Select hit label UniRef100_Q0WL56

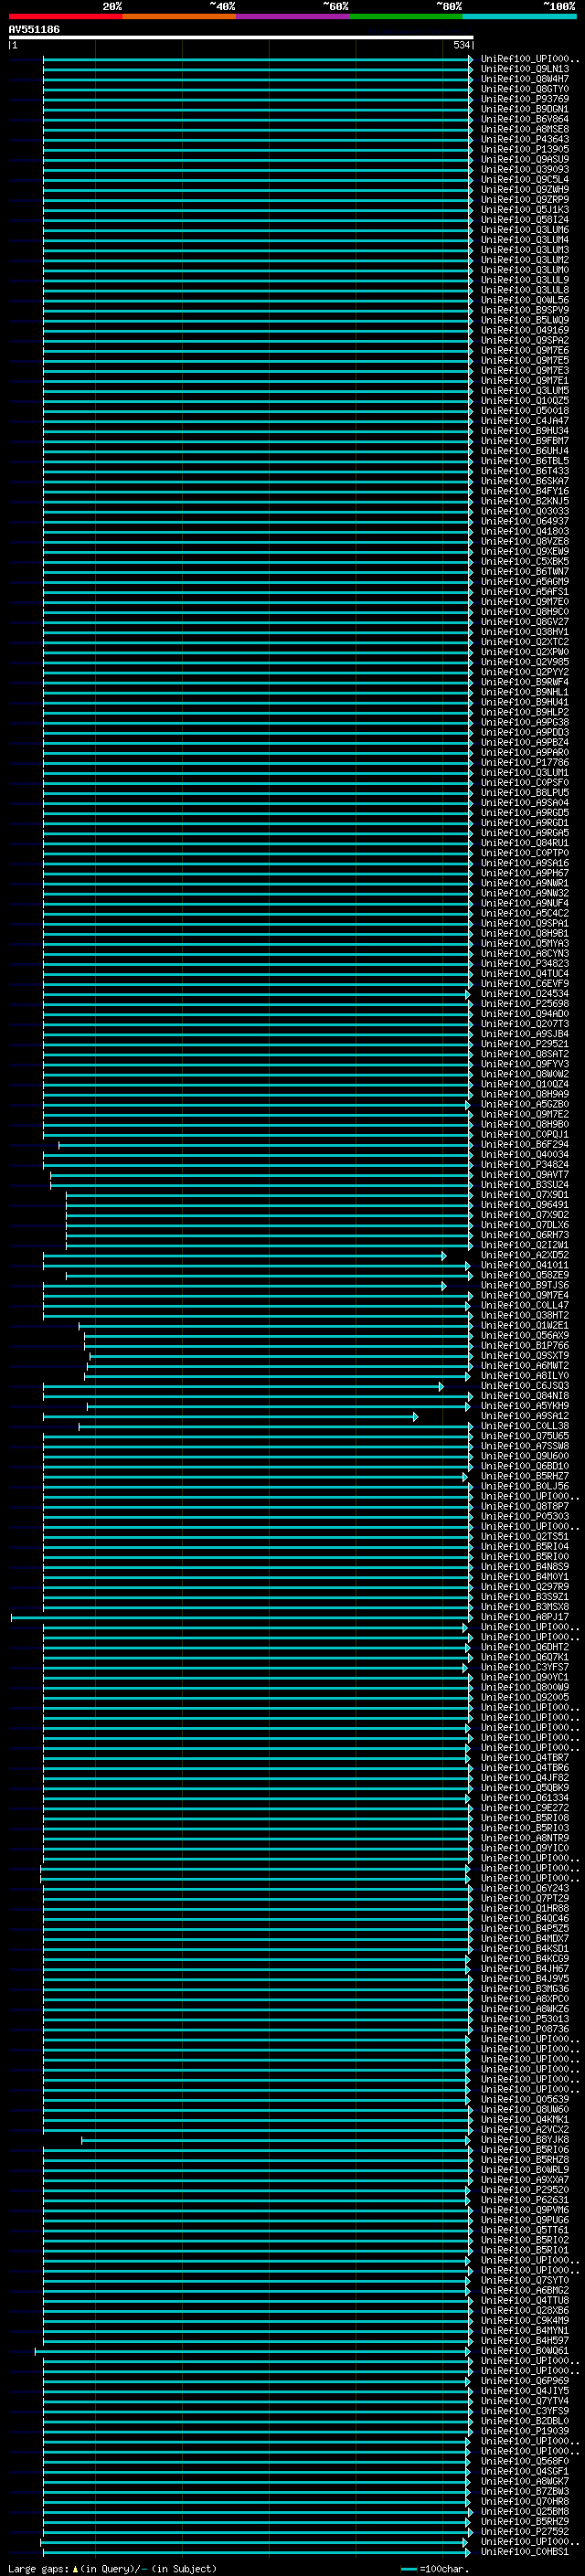pyautogui.click(x=525, y=300)
